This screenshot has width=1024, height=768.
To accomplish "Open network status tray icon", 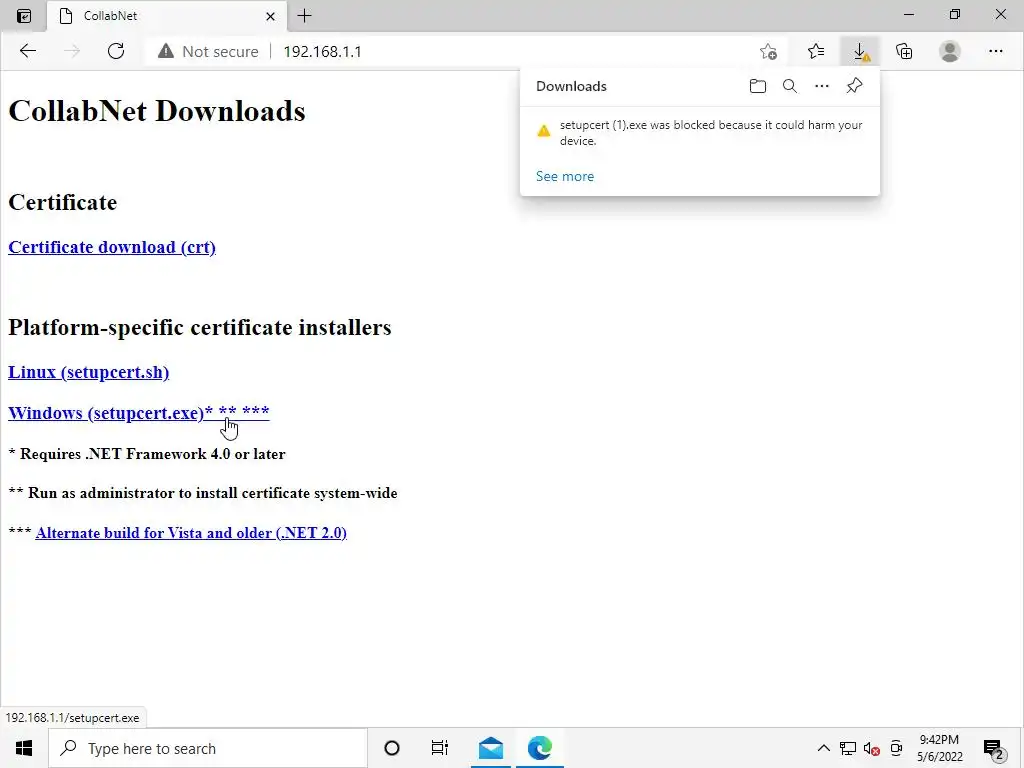I will [x=848, y=748].
